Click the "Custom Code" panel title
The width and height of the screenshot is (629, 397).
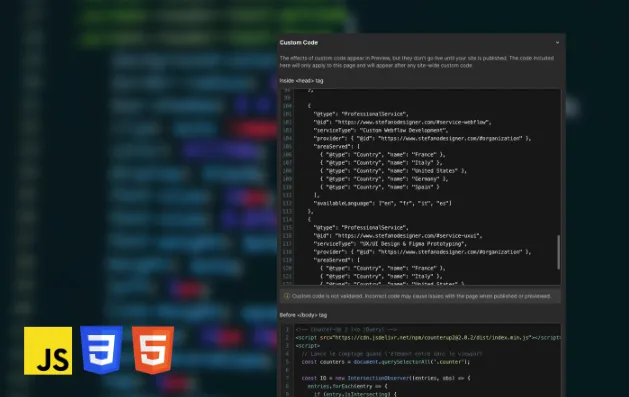[298, 43]
